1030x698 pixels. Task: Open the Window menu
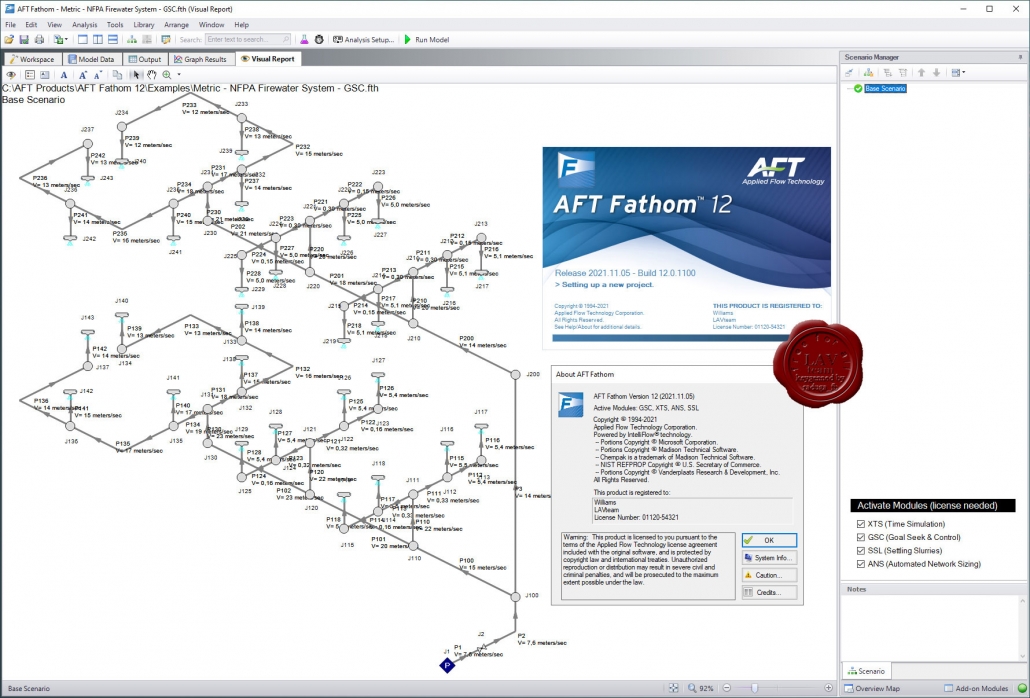212,24
